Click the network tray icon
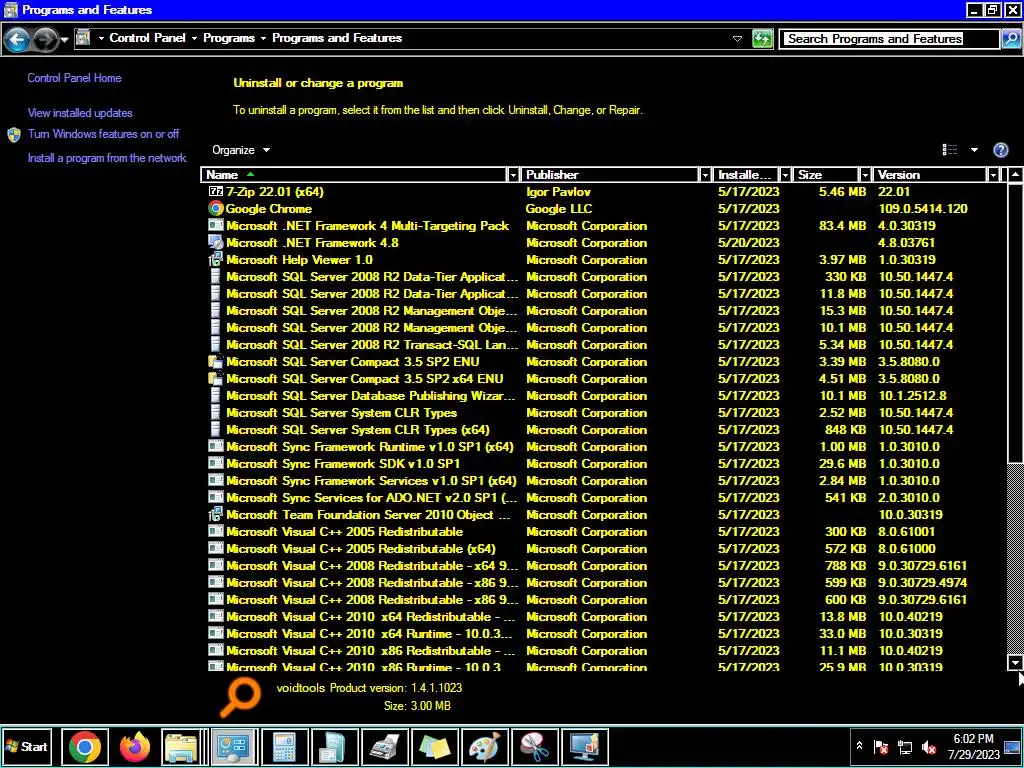The width and height of the screenshot is (1024, 768). (905, 747)
